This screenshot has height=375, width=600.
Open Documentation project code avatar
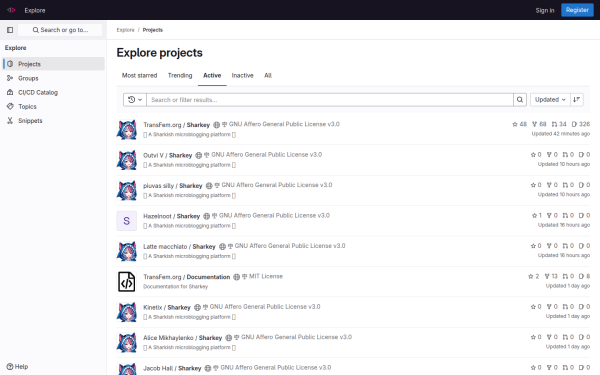[x=127, y=282]
